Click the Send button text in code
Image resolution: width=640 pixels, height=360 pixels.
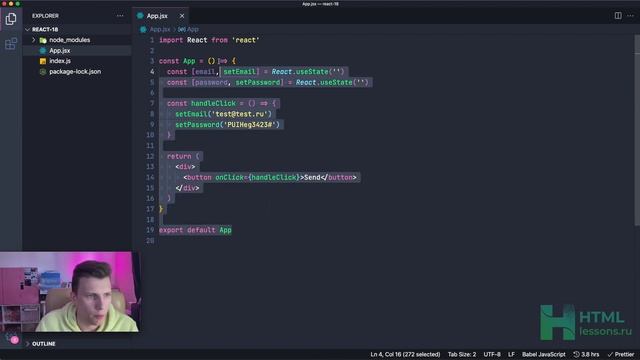click(312, 178)
